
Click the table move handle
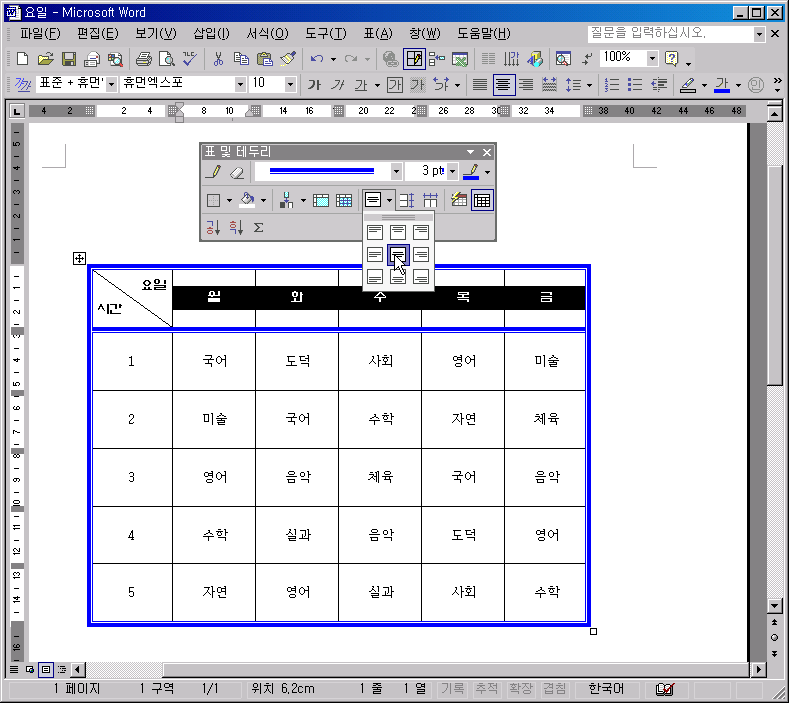(80, 259)
